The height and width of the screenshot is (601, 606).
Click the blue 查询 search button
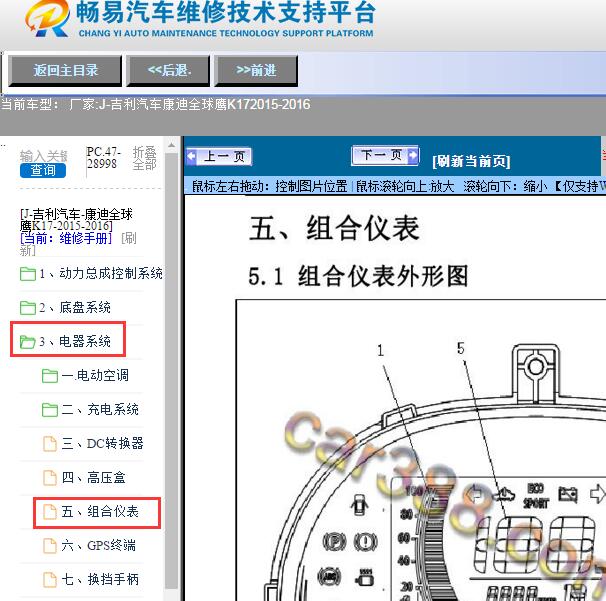coord(43,170)
